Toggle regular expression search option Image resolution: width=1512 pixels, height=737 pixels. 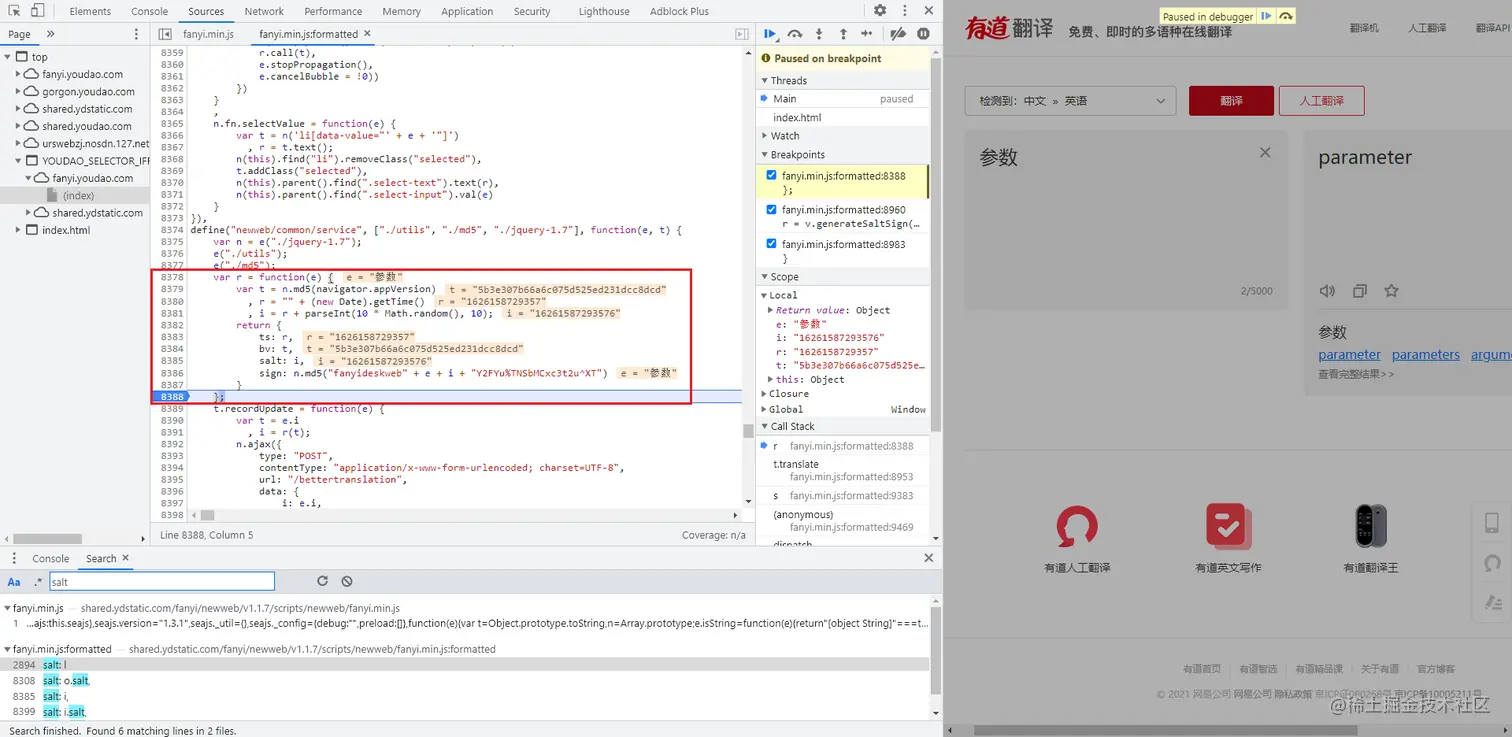pos(38,582)
